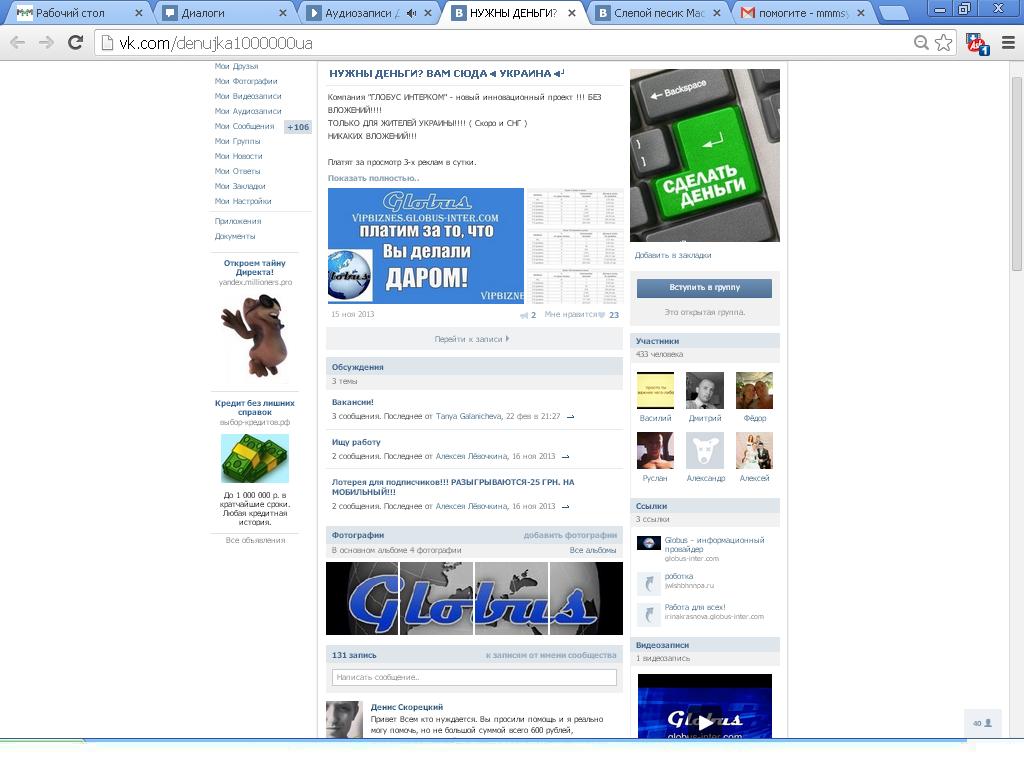Click Все альбомы link
The height and width of the screenshot is (761, 1024).
(x=592, y=550)
